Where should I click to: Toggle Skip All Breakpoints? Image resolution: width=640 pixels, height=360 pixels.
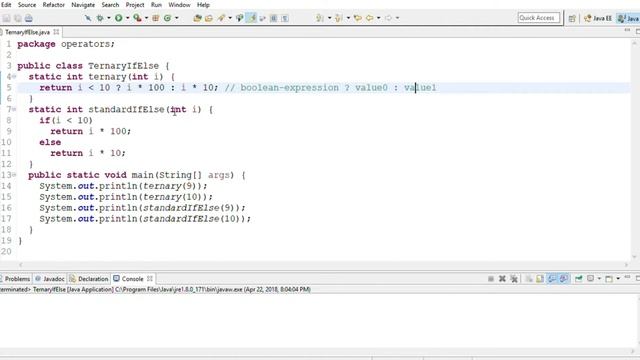(x=88, y=18)
